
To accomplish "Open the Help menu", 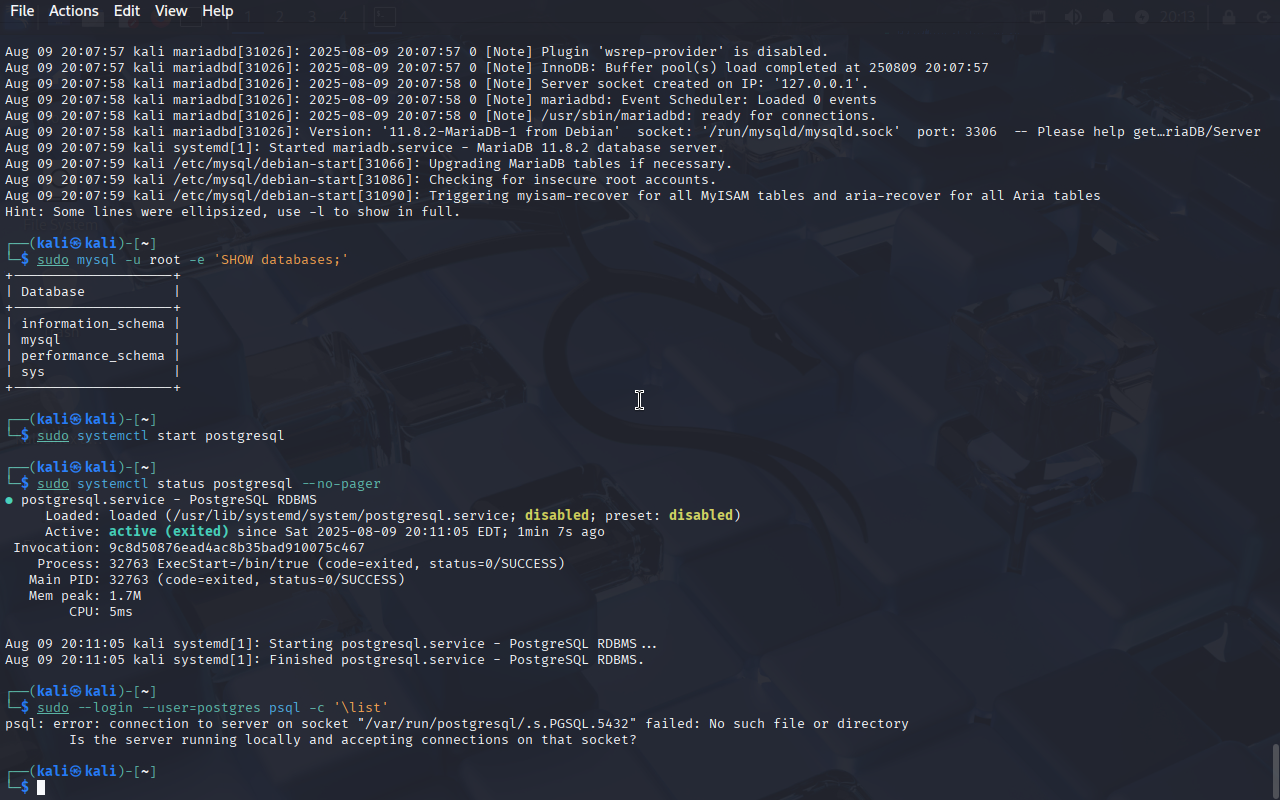I will pos(217,11).
